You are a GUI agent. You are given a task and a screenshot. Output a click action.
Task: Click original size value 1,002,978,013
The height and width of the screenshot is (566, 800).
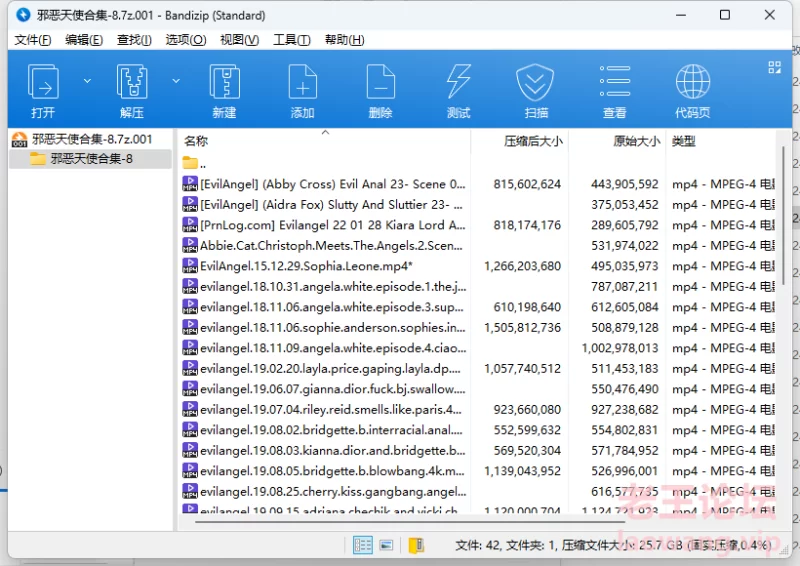(x=620, y=348)
